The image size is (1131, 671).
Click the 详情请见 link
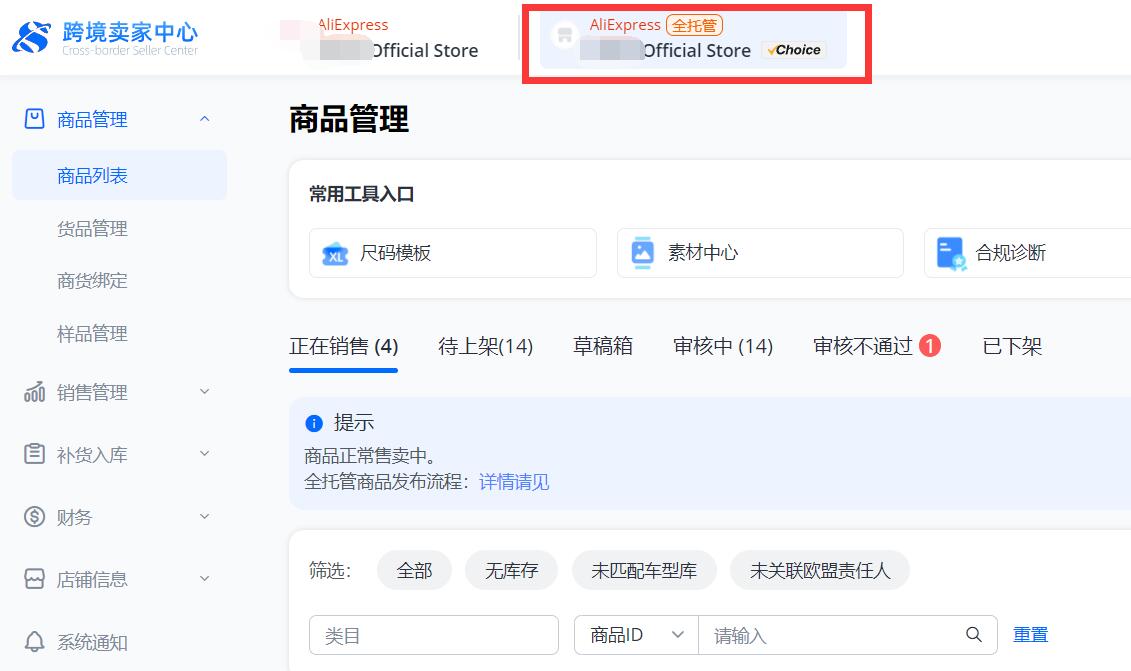[514, 482]
